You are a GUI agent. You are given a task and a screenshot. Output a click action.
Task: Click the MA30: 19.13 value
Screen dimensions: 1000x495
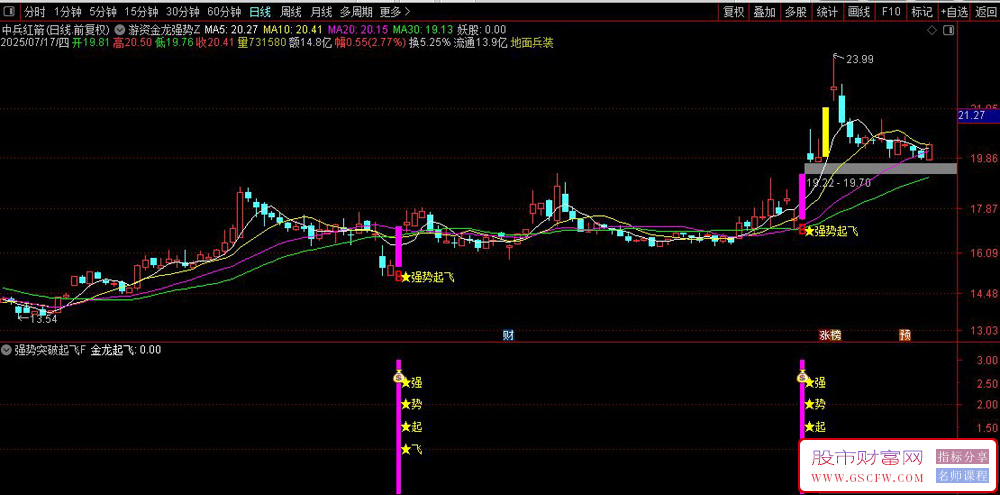pos(422,29)
